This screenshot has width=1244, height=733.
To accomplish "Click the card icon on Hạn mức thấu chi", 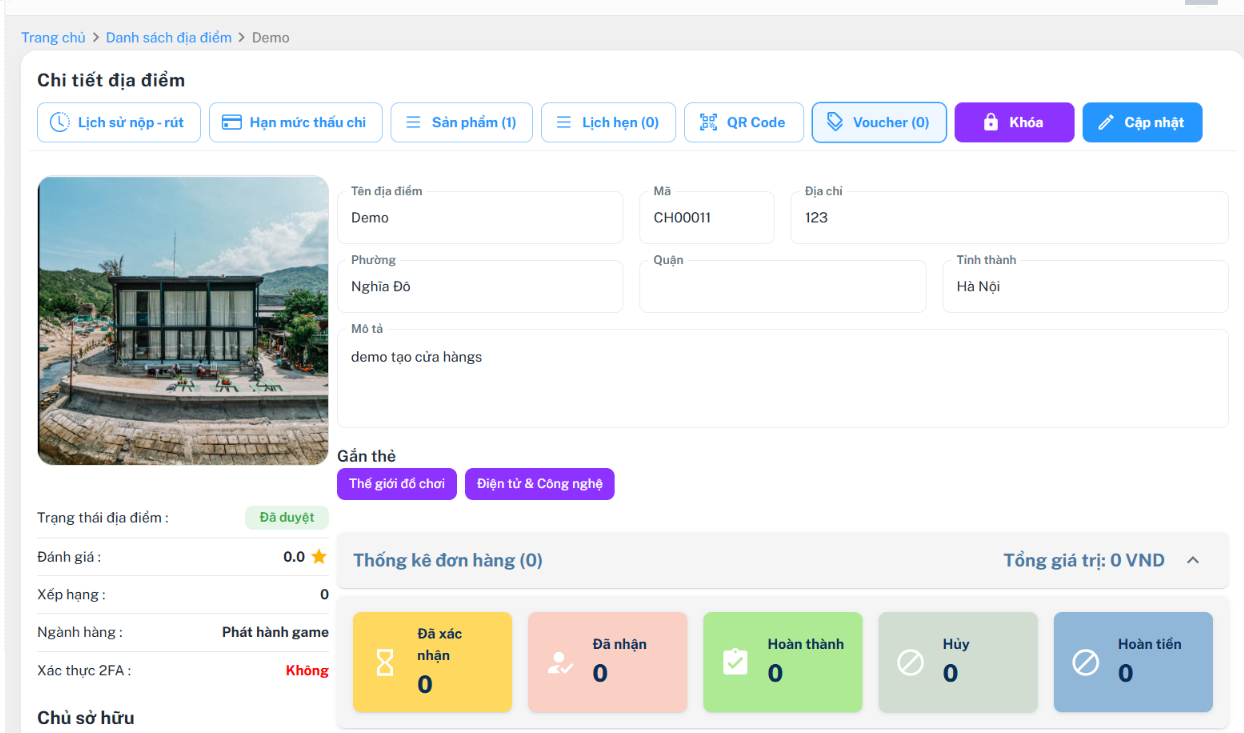I will coord(231,122).
